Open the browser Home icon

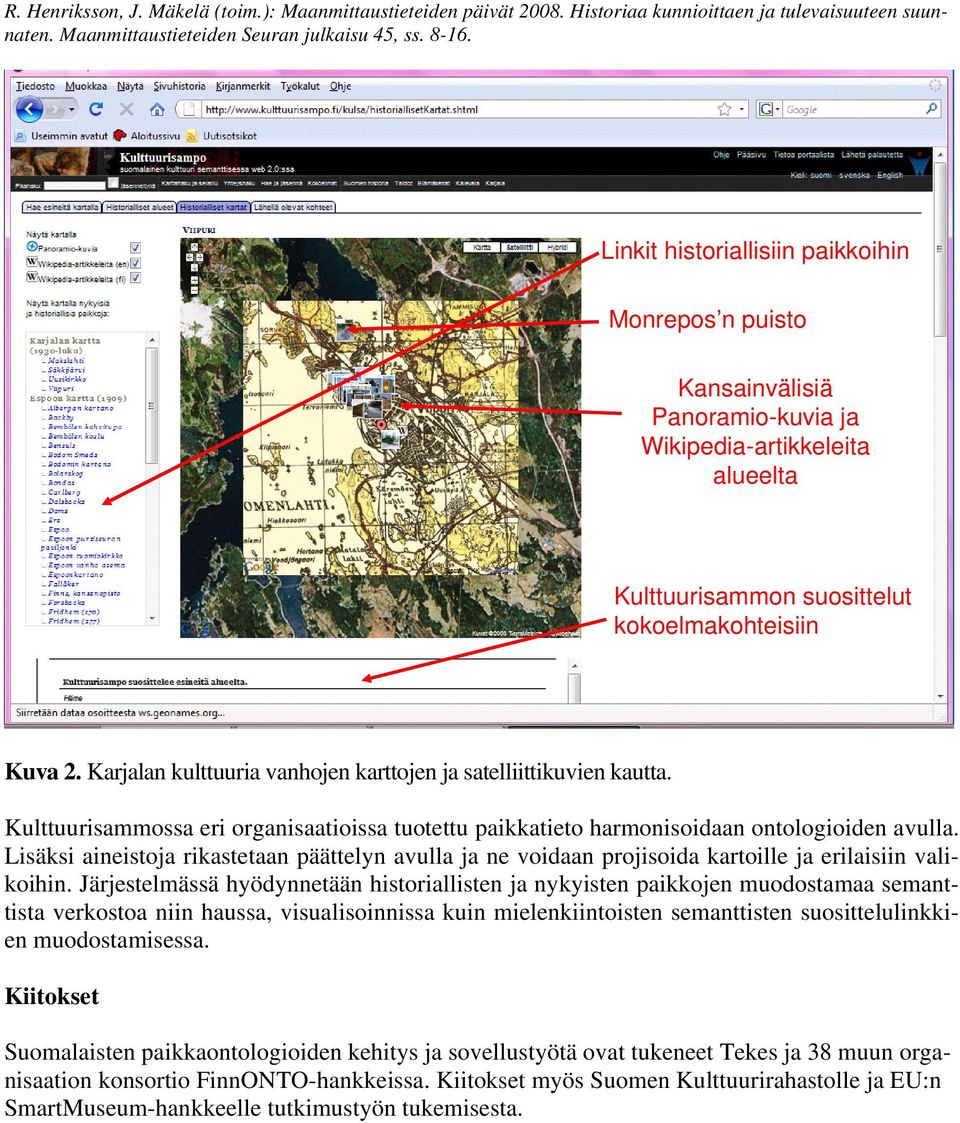157,110
